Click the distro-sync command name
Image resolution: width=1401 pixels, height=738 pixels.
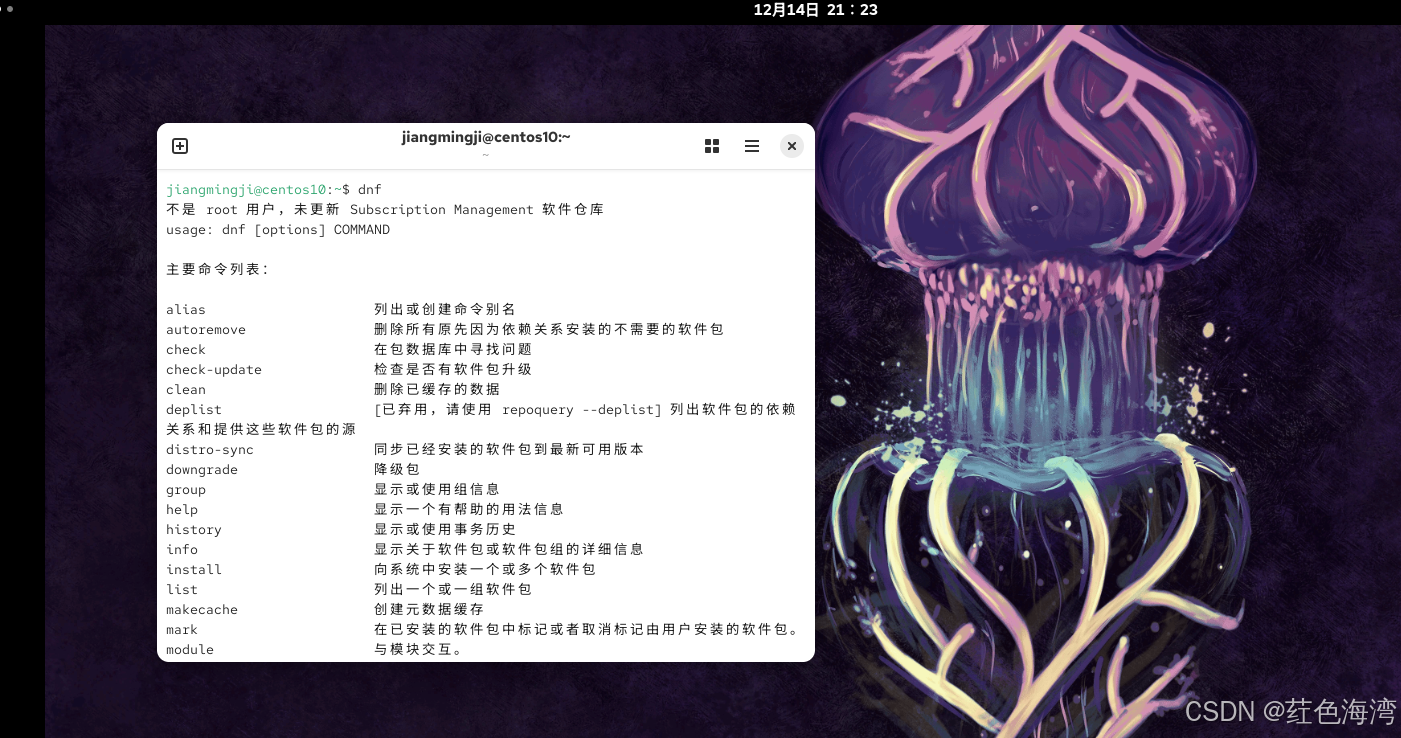click(x=210, y=449)
